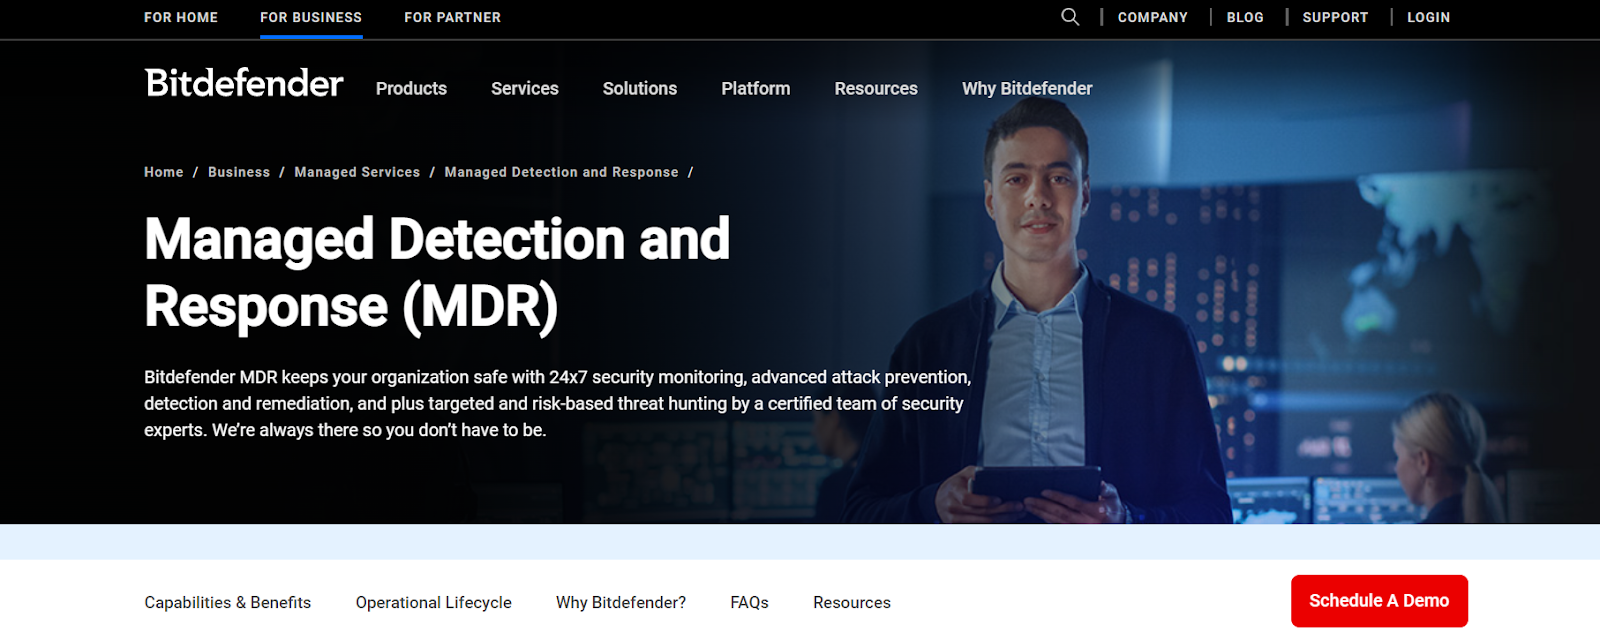Jump to Capabilities & Benefits section

coord(228,602)
